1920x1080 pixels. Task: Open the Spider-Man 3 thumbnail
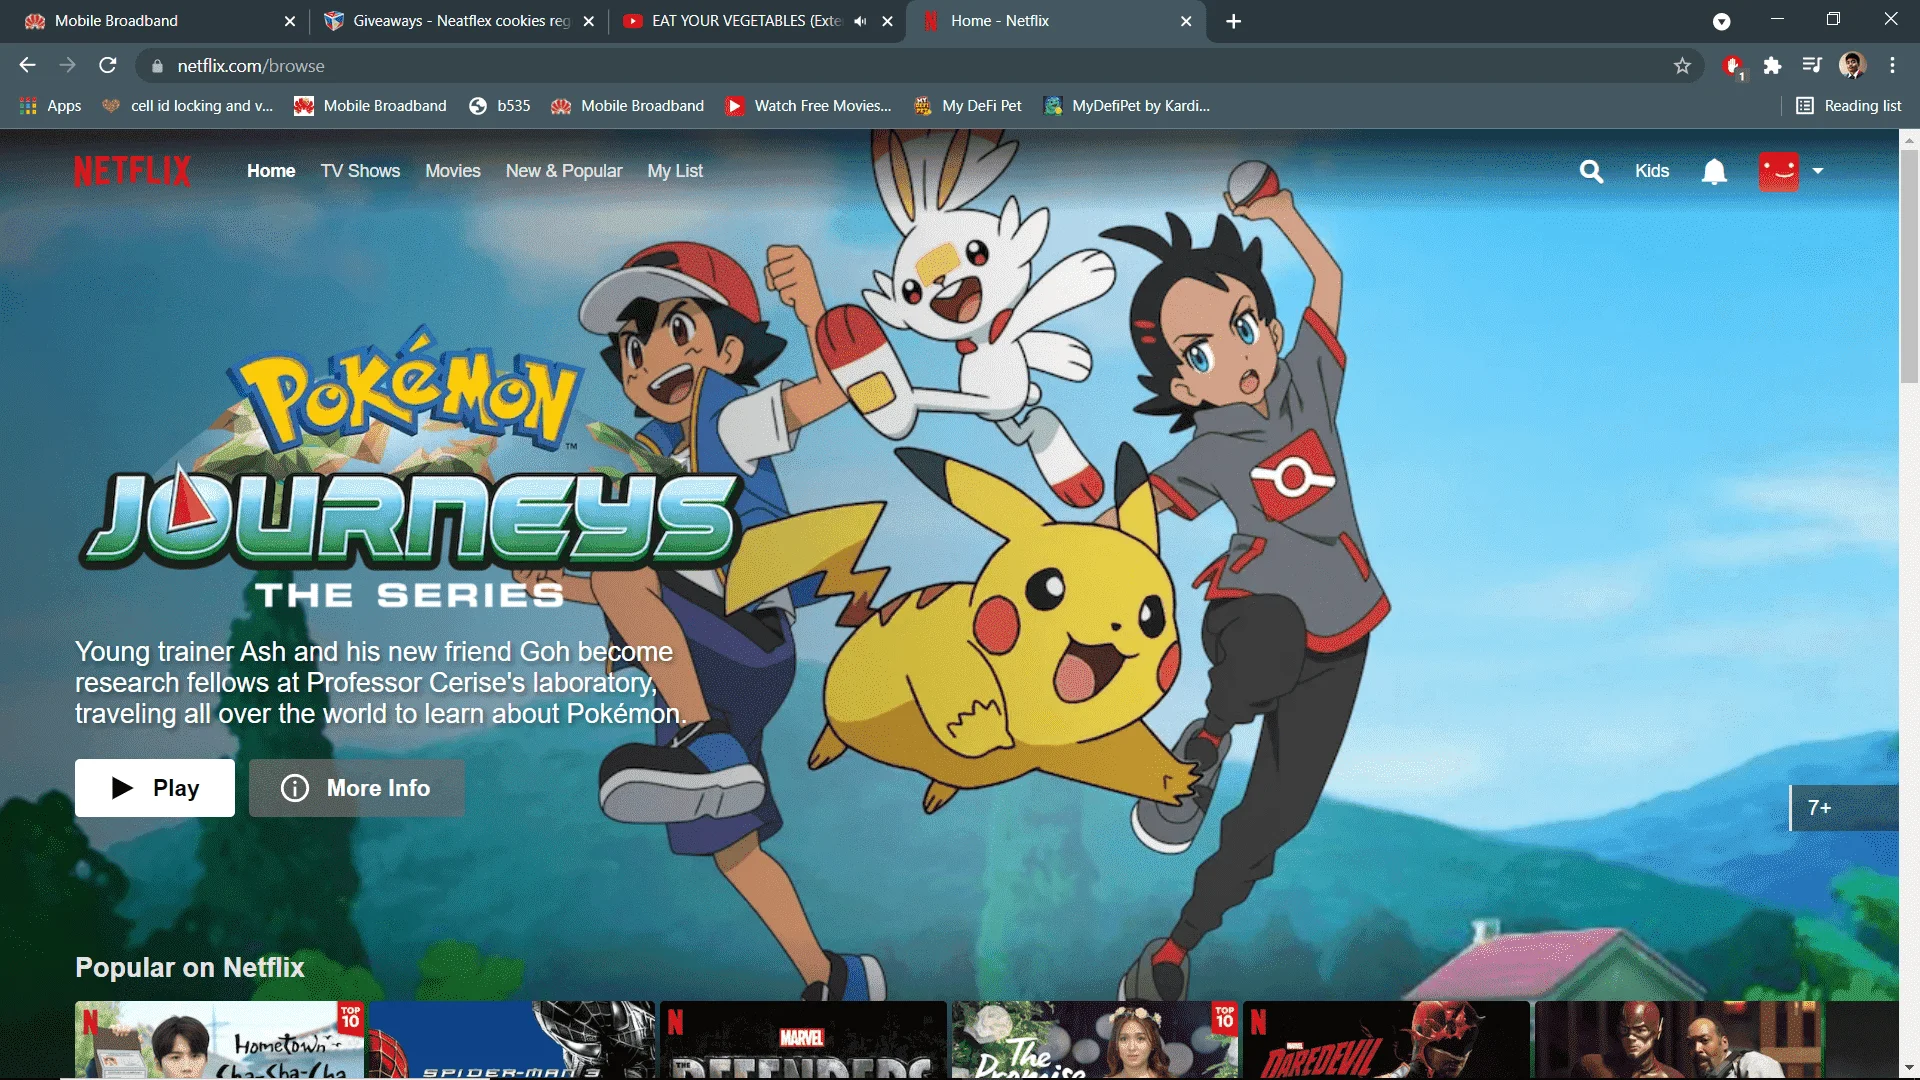[x=513, y=1040]
